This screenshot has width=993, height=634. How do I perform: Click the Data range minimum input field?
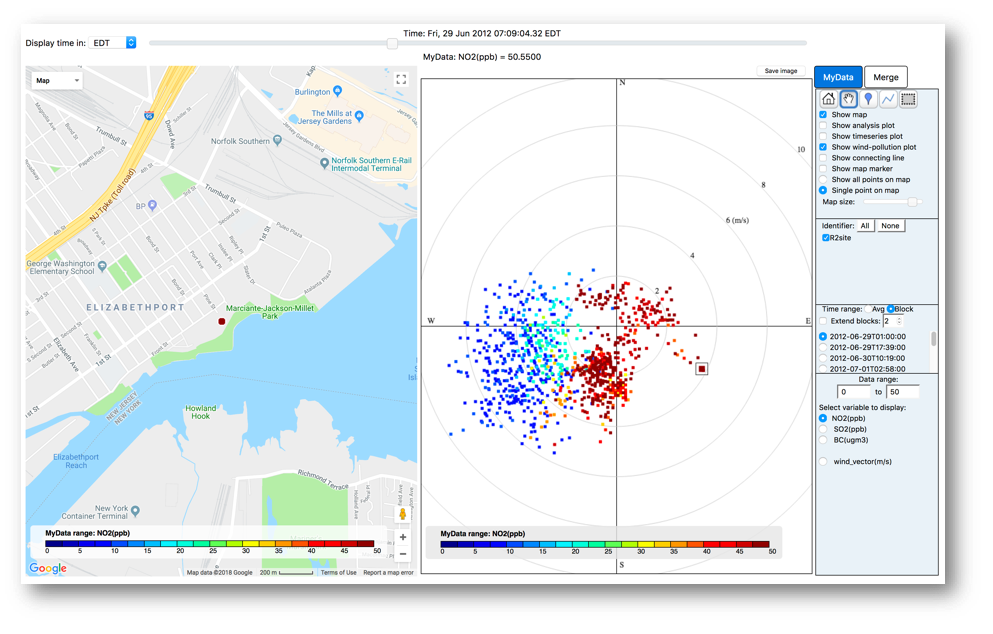[854, 392]
